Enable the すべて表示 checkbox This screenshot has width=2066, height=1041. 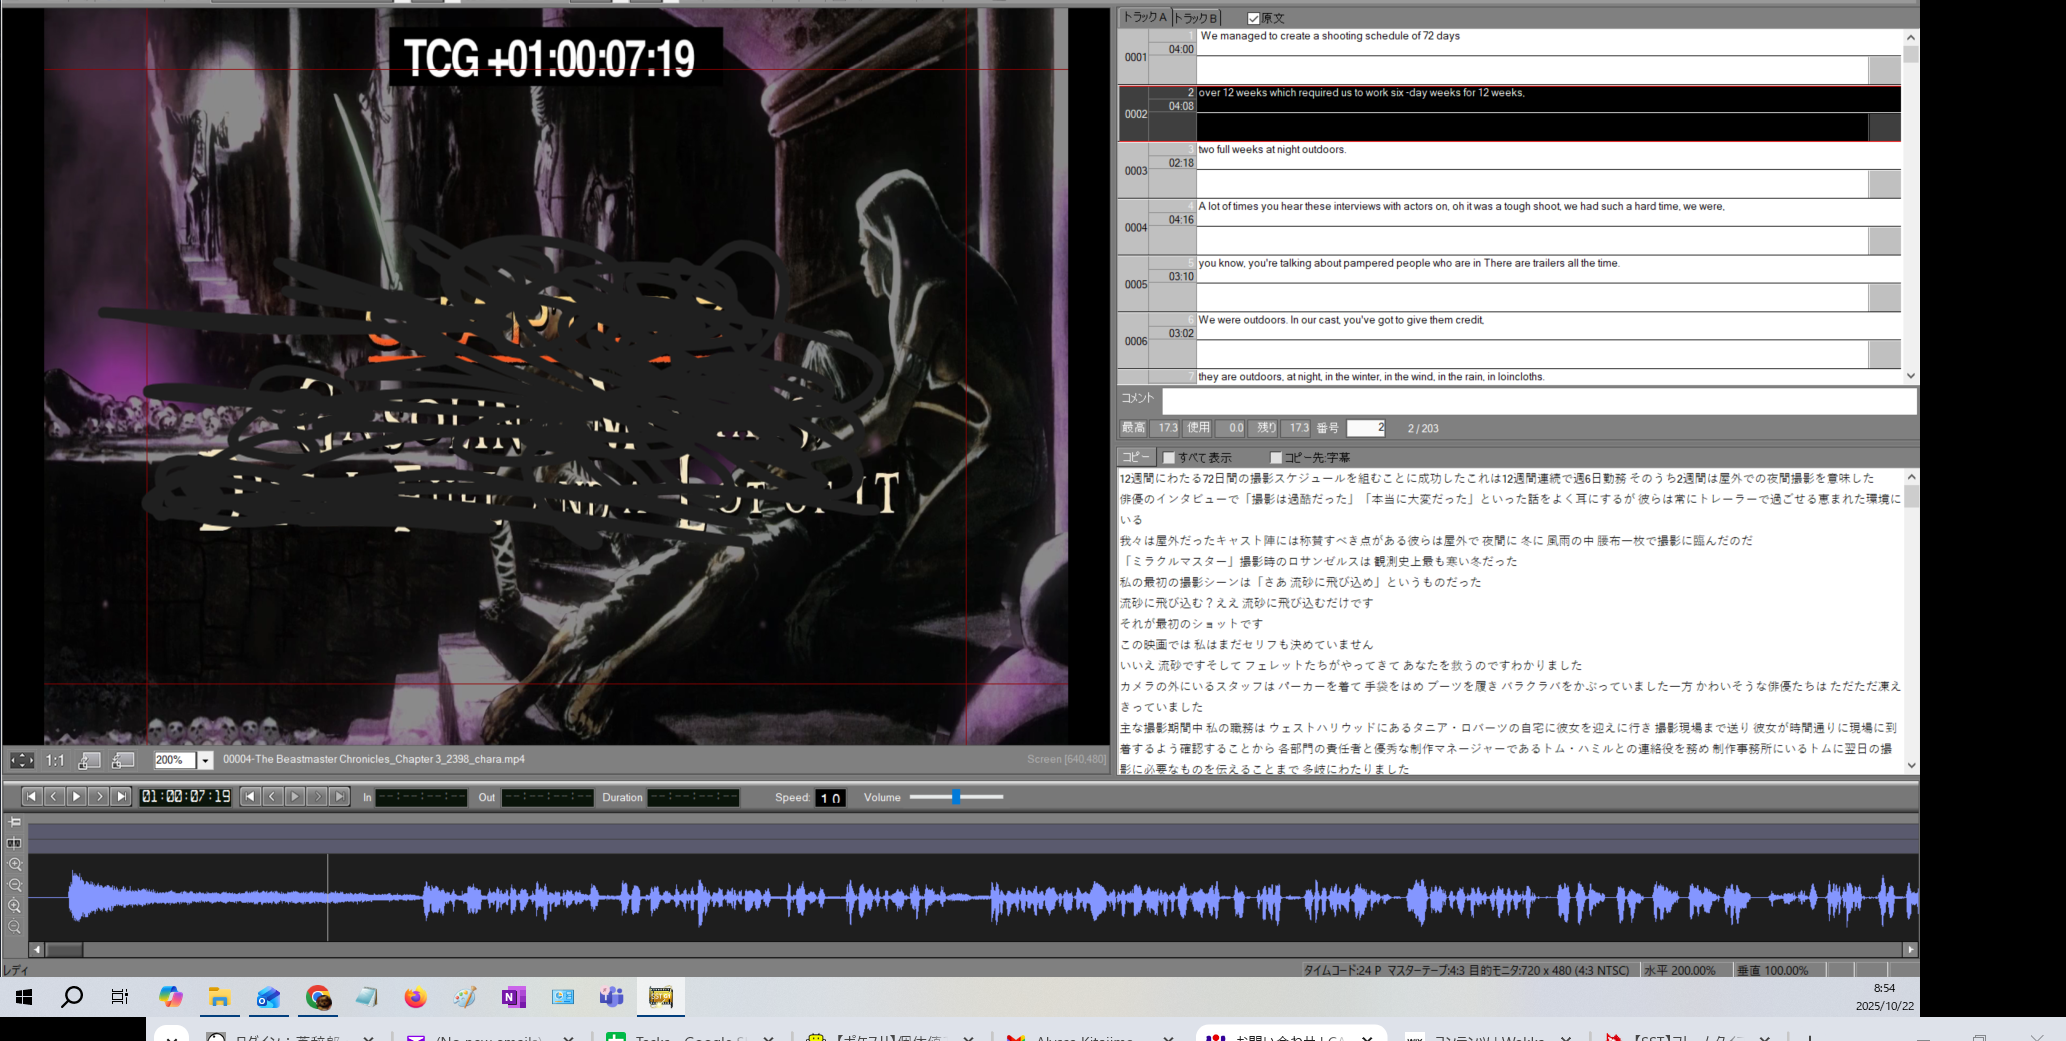click(x=1168, y=458)
